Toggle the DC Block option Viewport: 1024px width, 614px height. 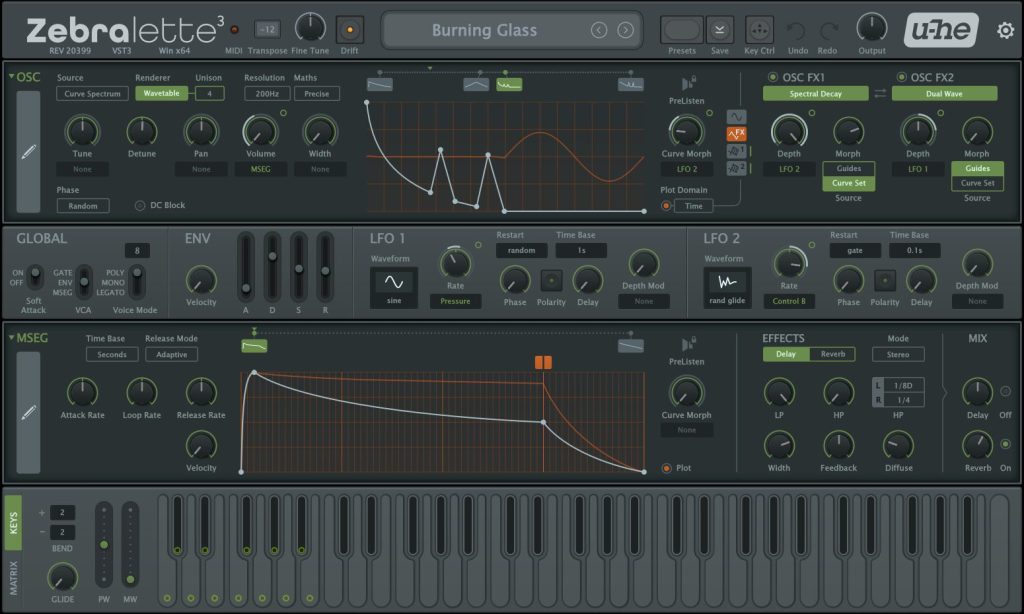pyautogui.click(x=140, y=205)
